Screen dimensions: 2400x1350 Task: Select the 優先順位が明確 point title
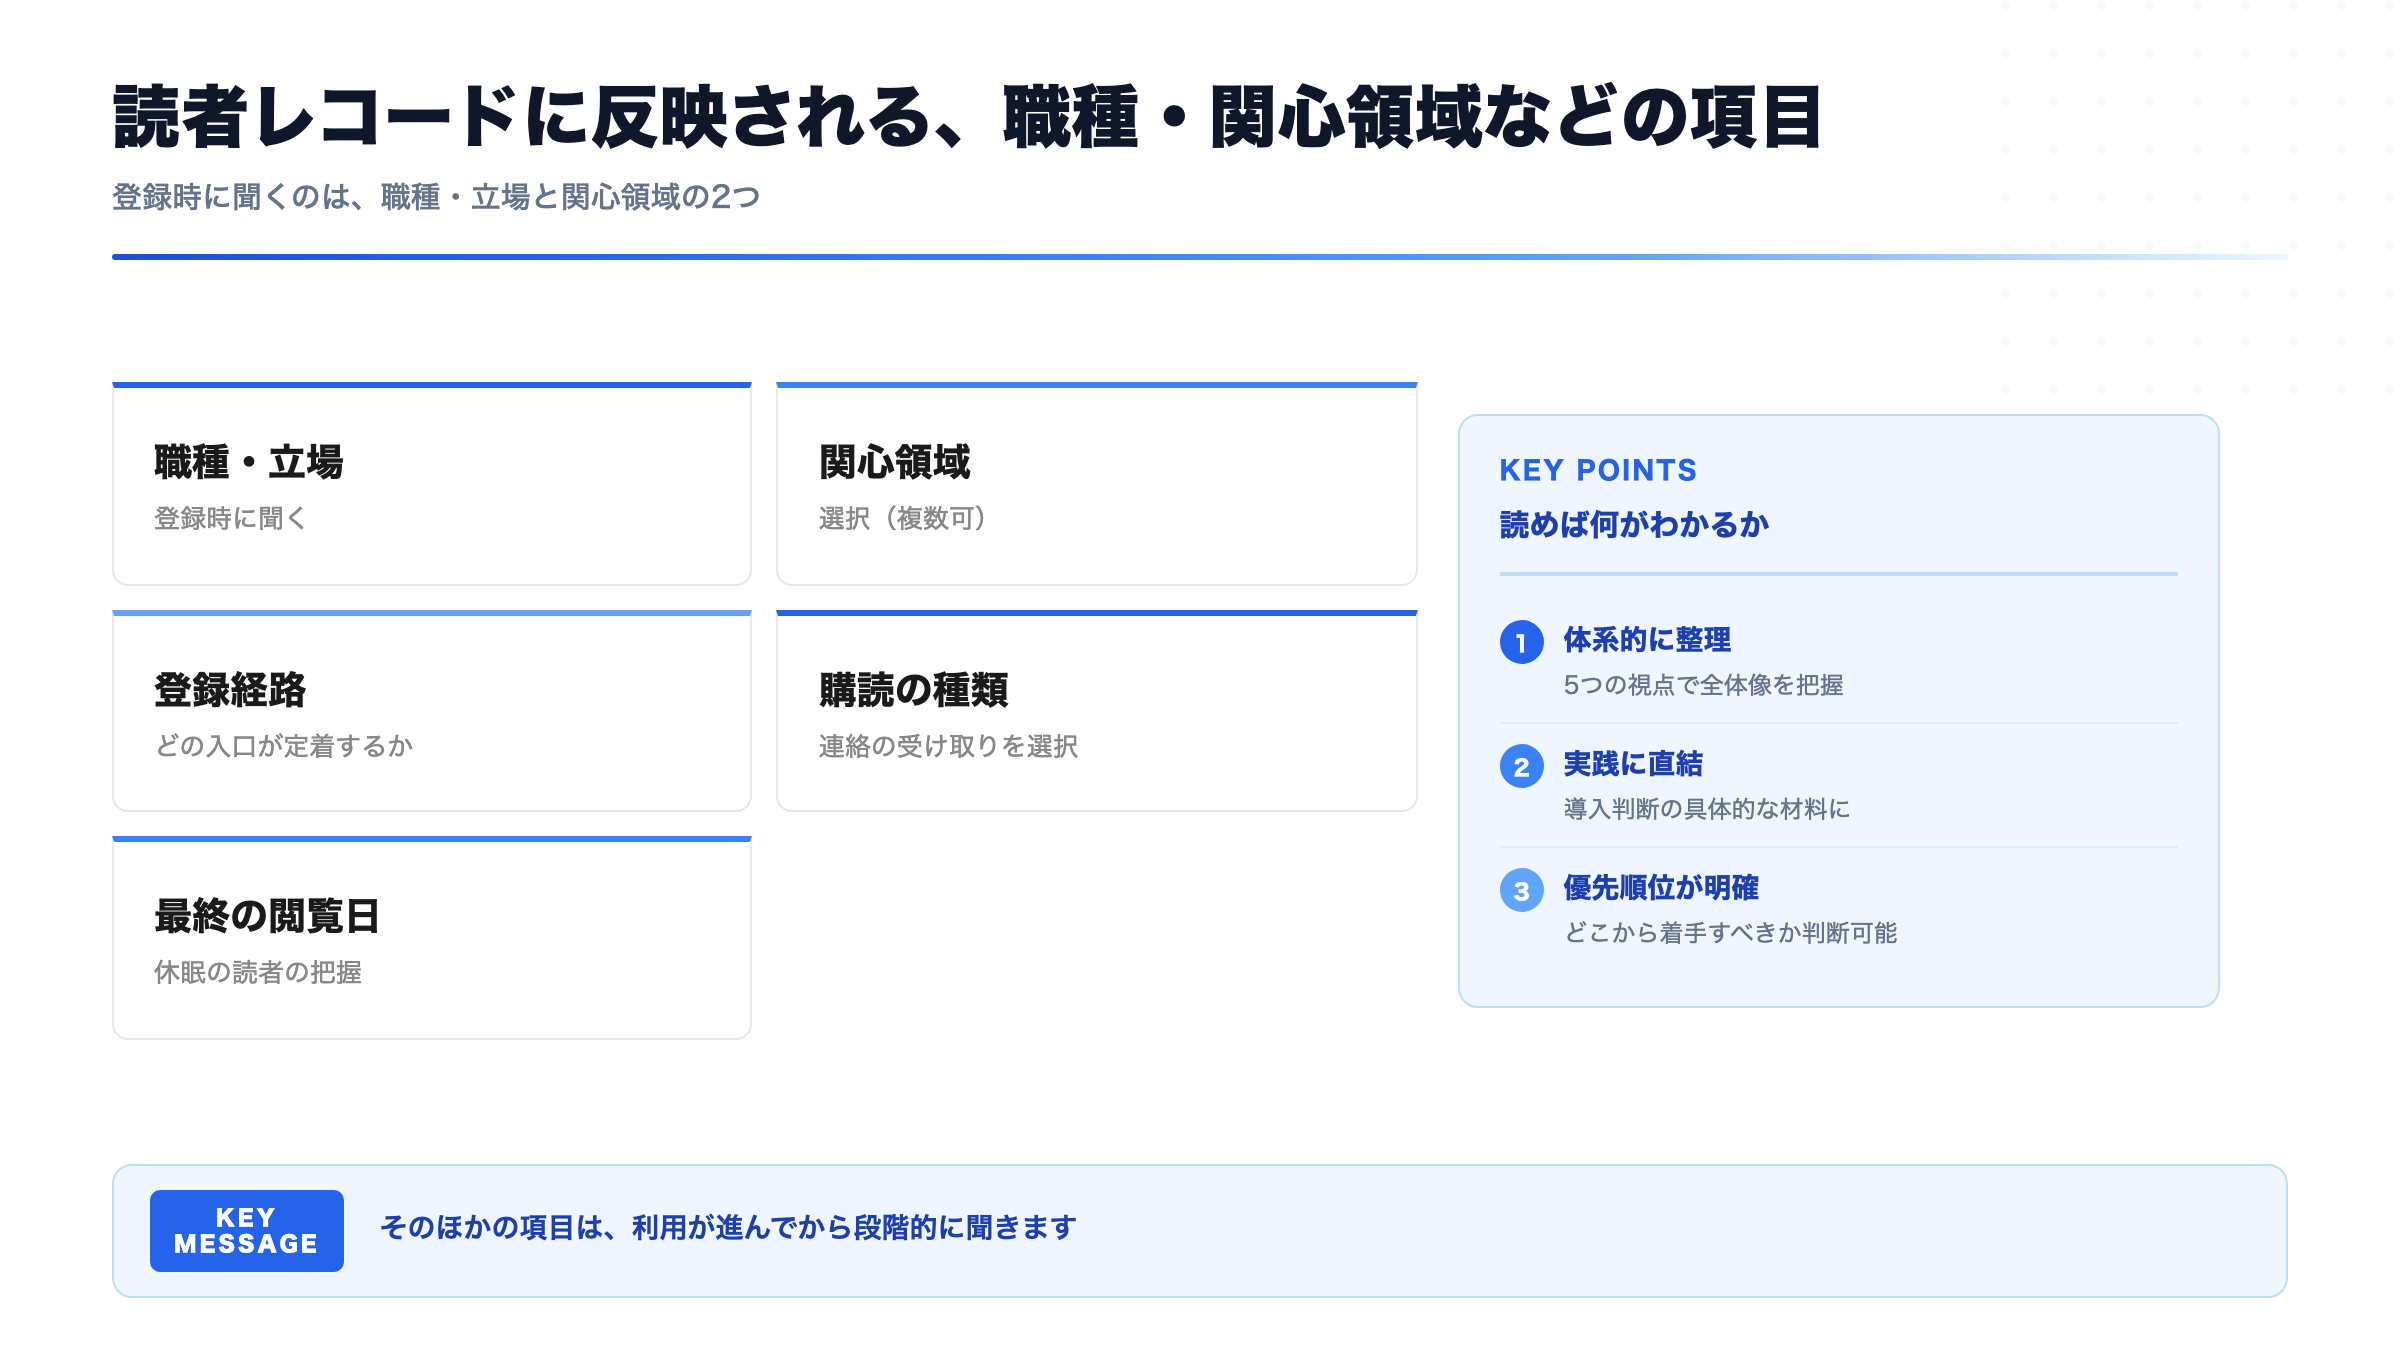click(x=1661, y=888)
